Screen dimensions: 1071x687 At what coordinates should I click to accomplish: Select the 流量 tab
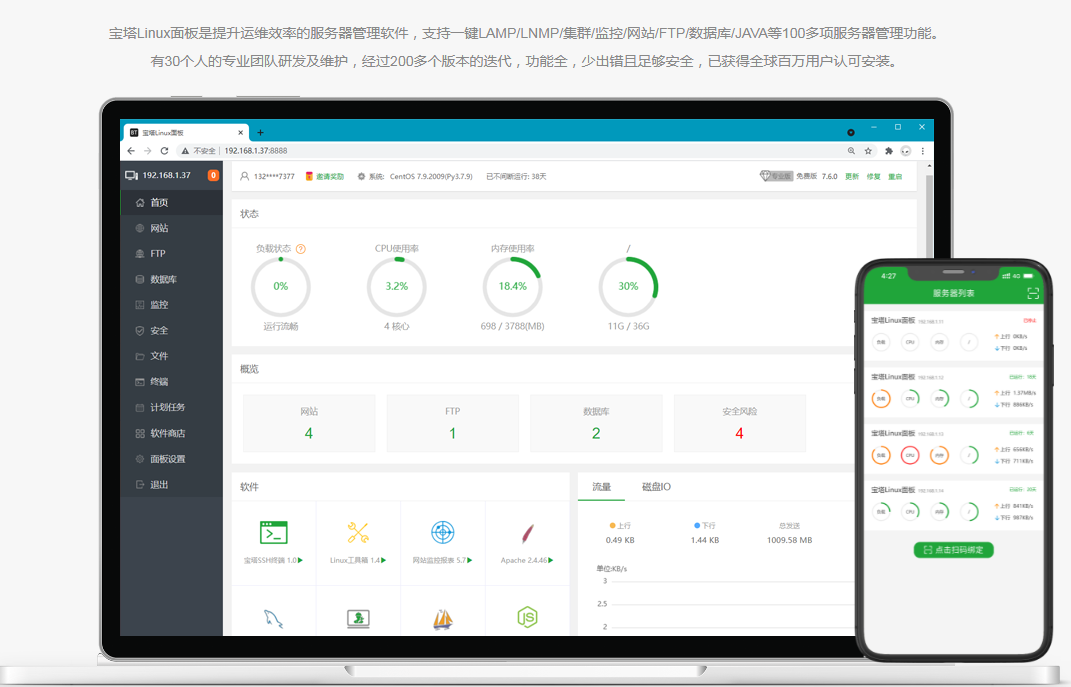[x=601, y=487]
